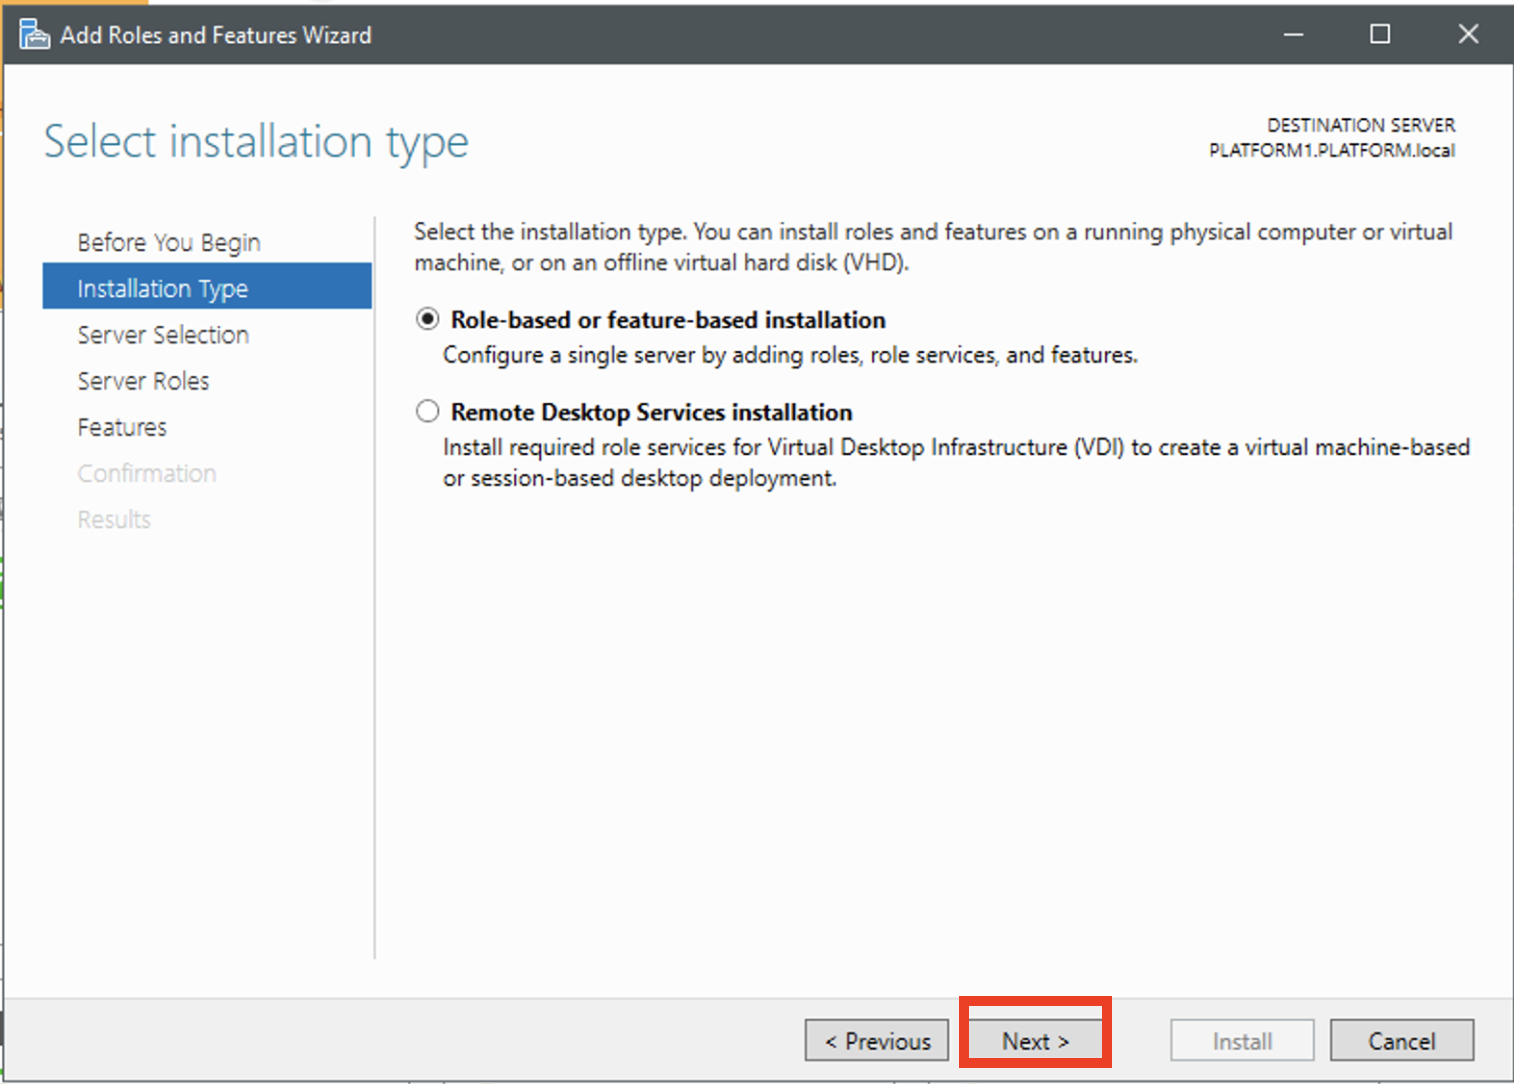
Task: Go to the Before You Begin step
Action: (168, 242)
